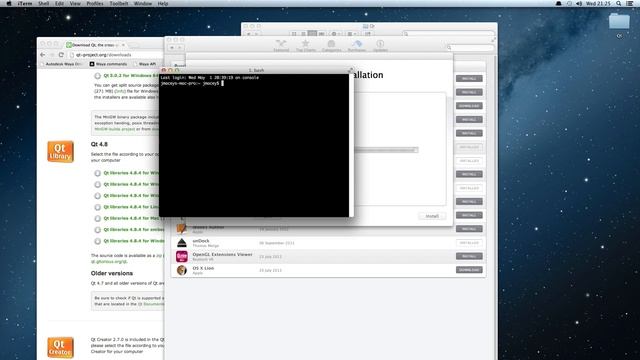Click the Chrome back arrow

click(43, 55)
